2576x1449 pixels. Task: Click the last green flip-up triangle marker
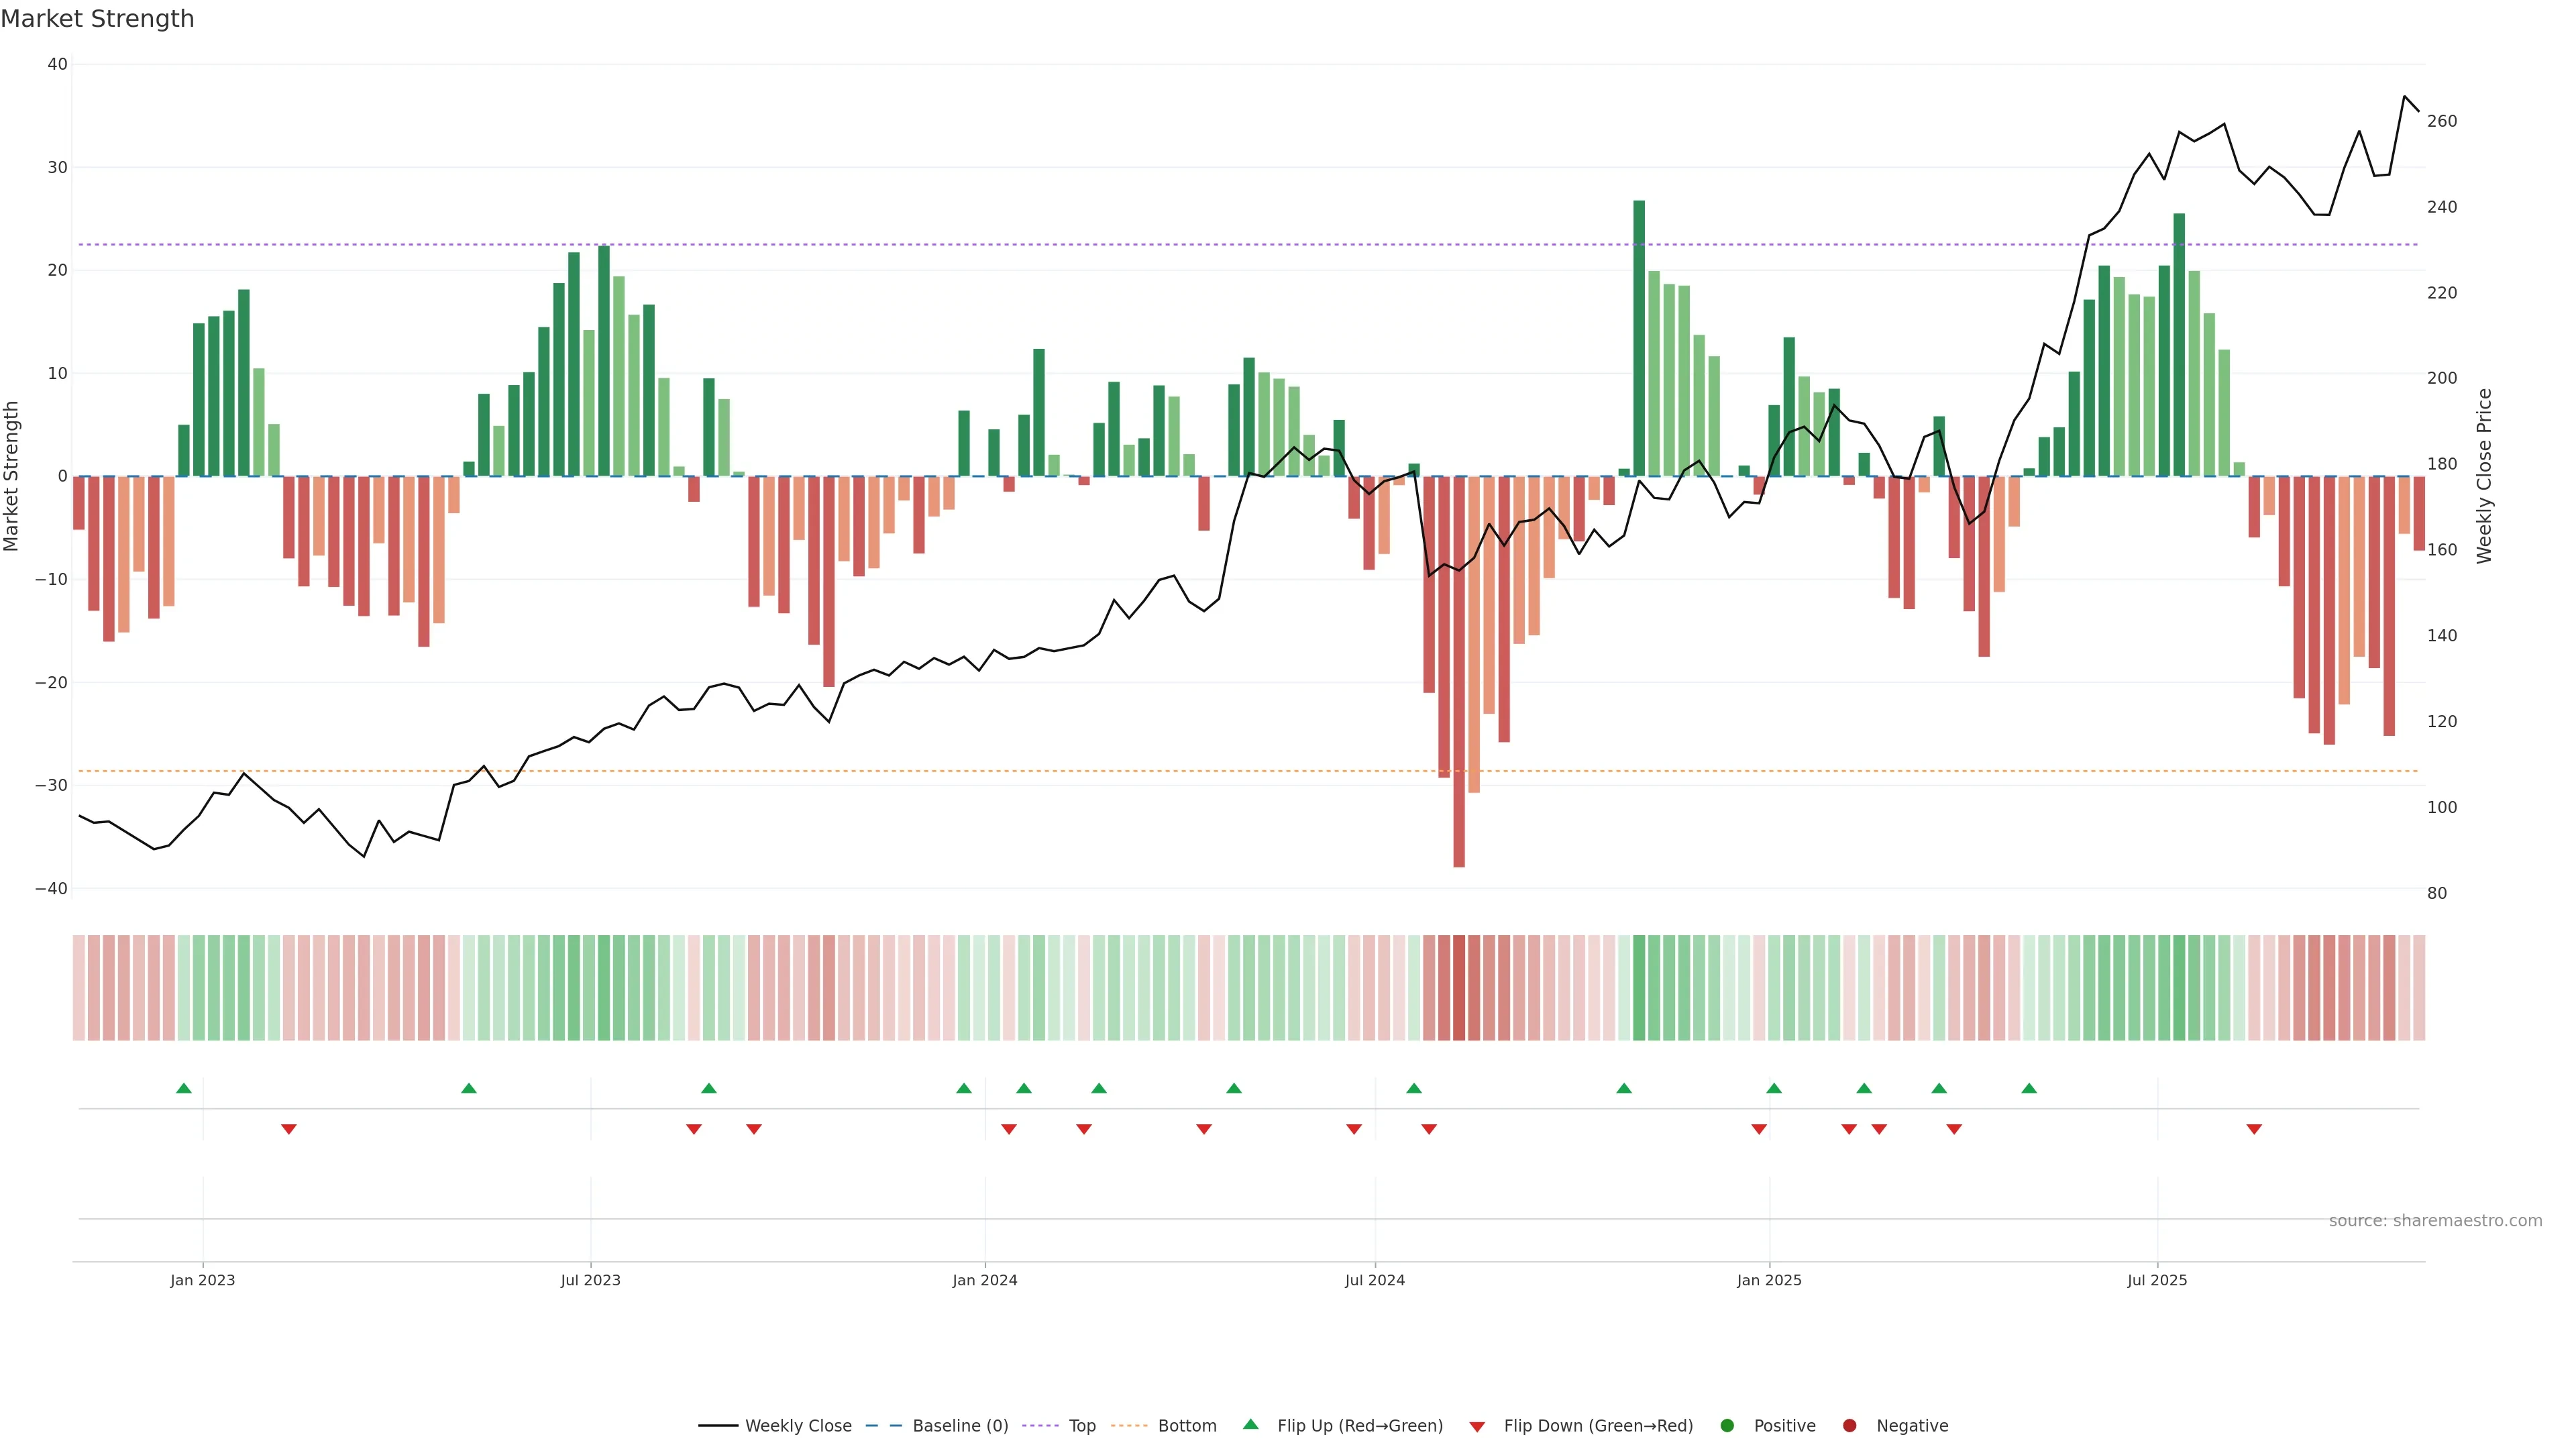[x=2029, y=1088]
